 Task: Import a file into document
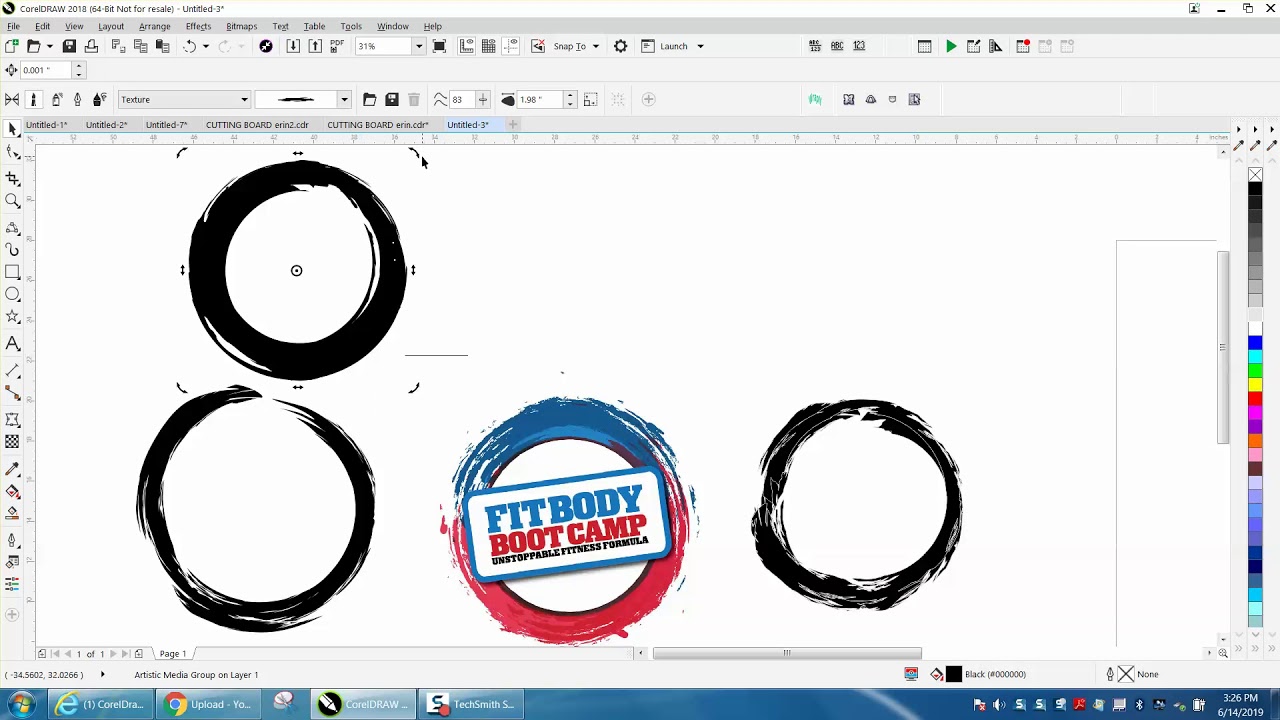pyautogui.click(x=293, y=46)
